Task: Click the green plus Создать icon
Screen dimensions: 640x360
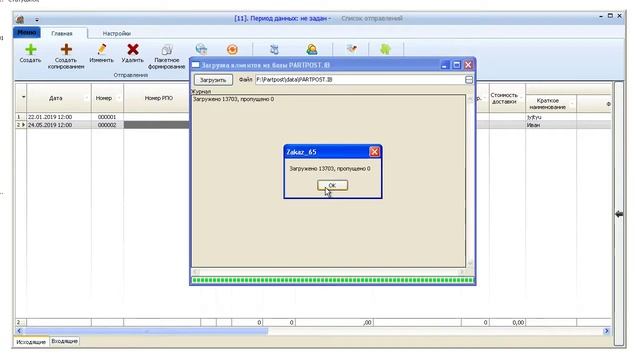Action: click(x=31, y=50)
